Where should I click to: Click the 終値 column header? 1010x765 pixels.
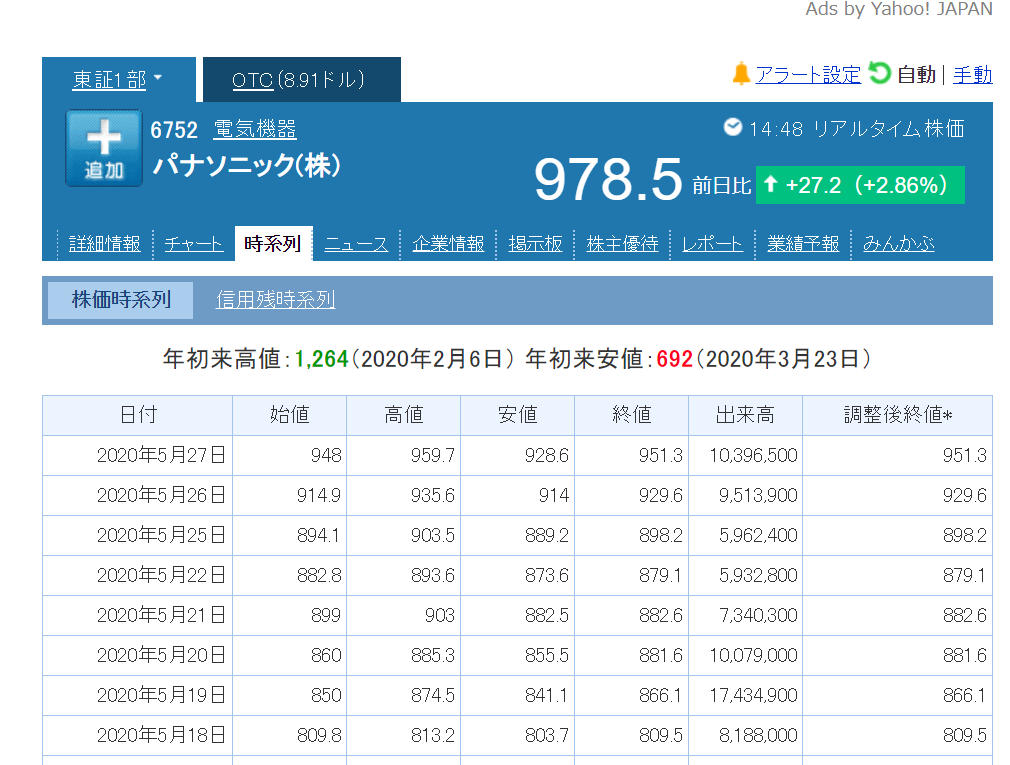point(632,415)
